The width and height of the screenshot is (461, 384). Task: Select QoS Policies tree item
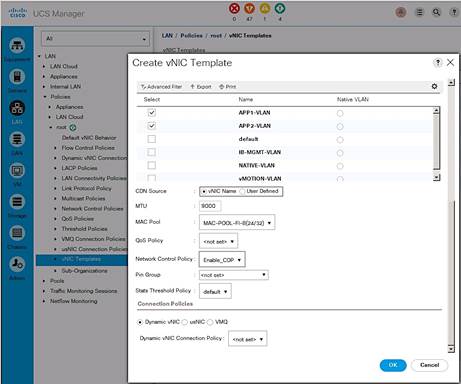77,219
